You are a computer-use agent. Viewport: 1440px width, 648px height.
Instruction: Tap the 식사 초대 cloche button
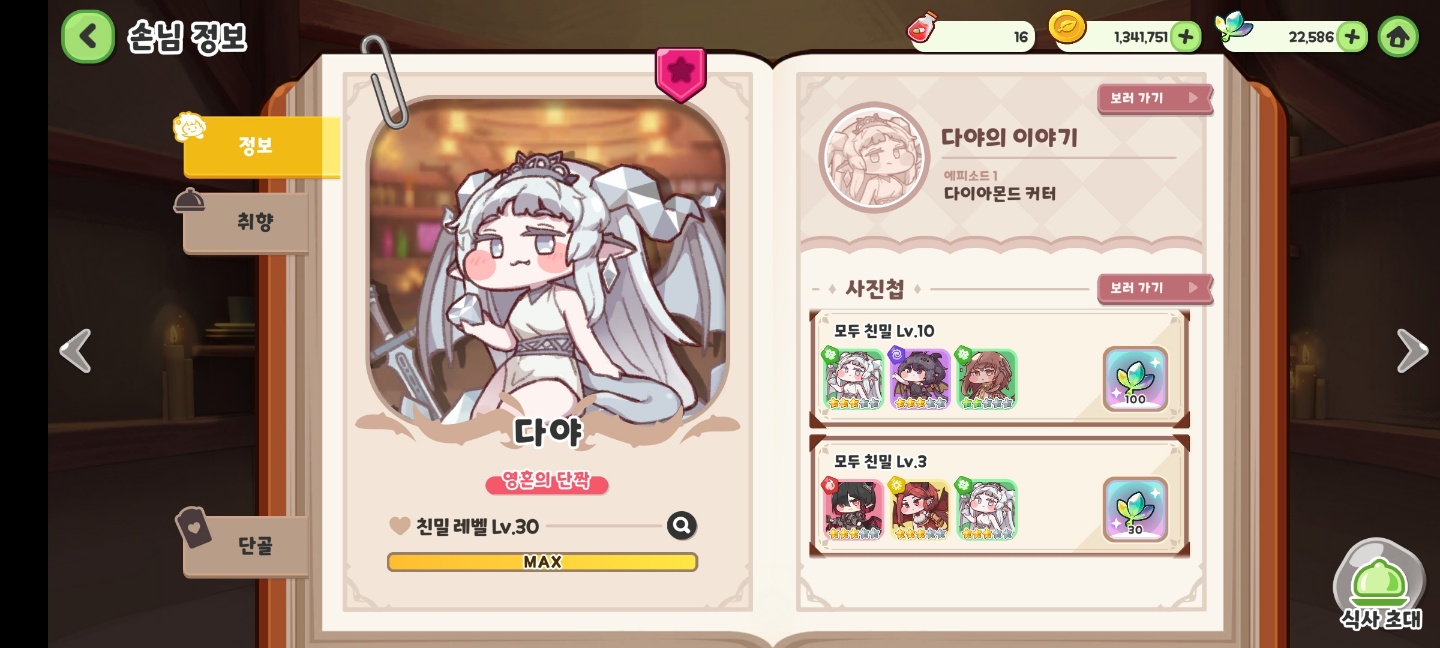pos(1380,586)
